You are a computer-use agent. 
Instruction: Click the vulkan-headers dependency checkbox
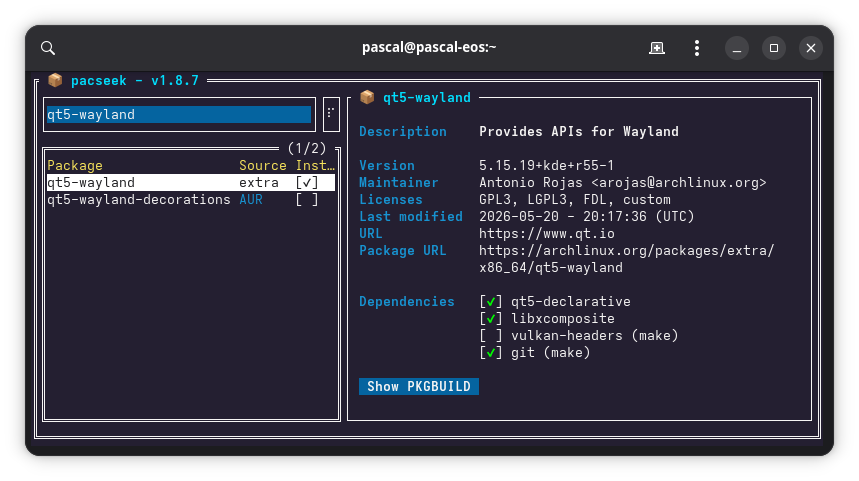point(491,335)
